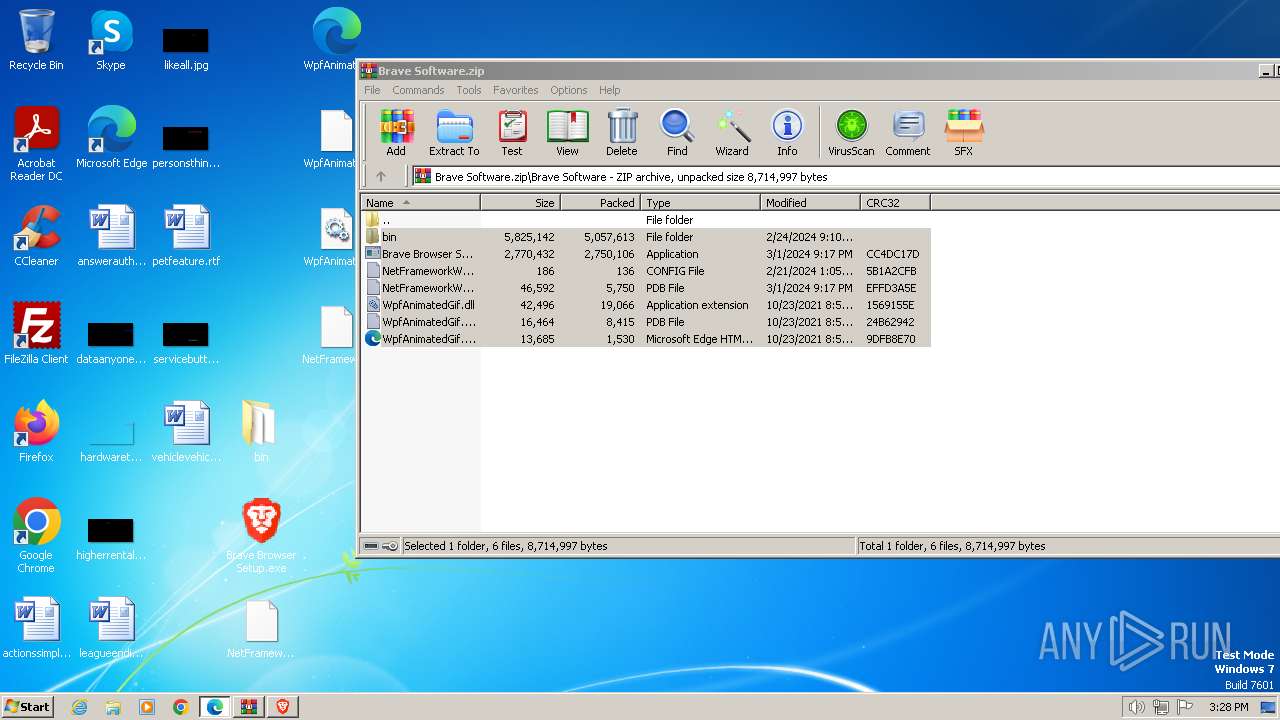The image size is (1280, 720).
Task: Click the taskbar clock showing 3:28 PM
Action: (x=1228, y=707)
